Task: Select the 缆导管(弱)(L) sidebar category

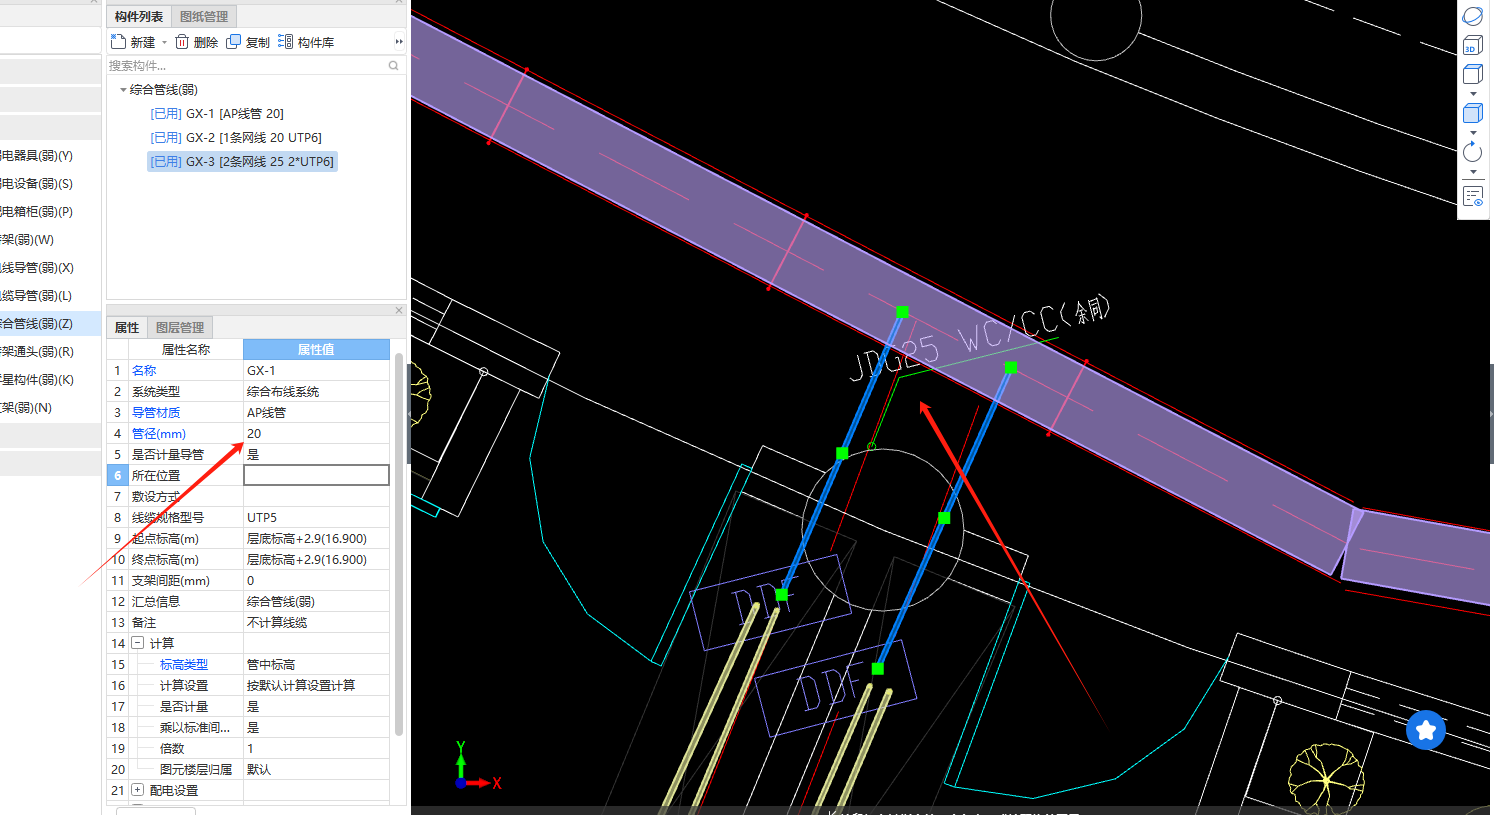Action: (x=50, y=295)
